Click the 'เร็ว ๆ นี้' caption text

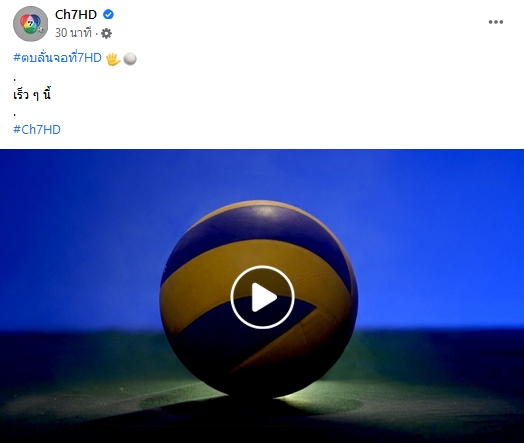(x=32, y=95)
